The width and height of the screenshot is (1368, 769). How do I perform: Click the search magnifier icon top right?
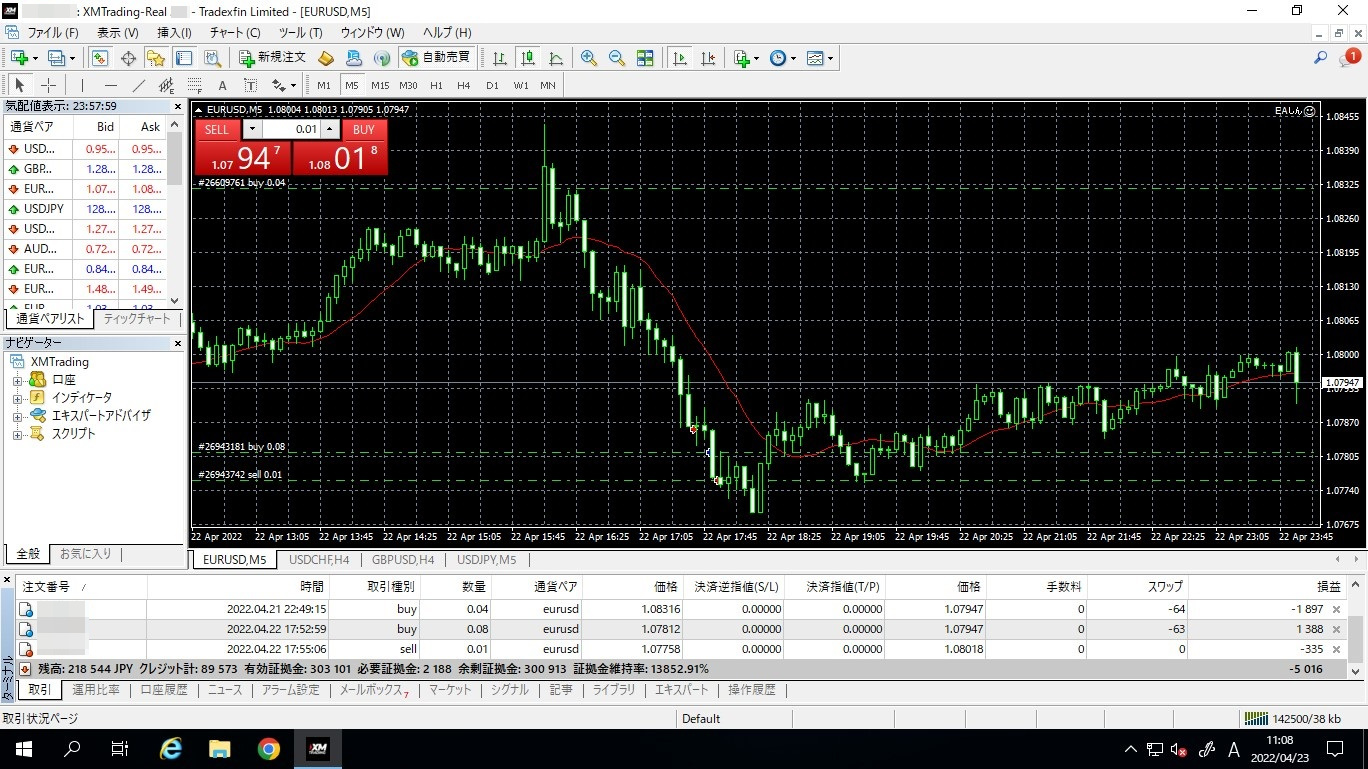click(1320, 58)
